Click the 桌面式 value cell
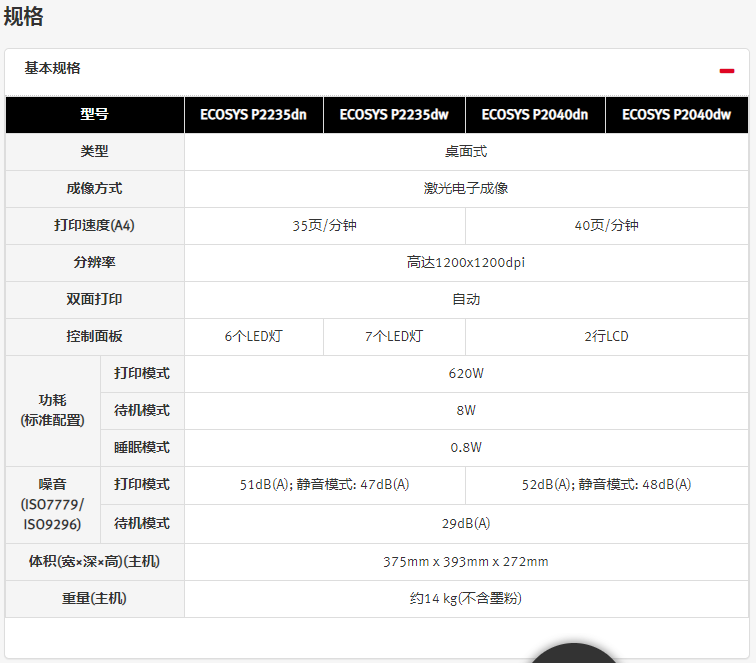 [466, 151]
